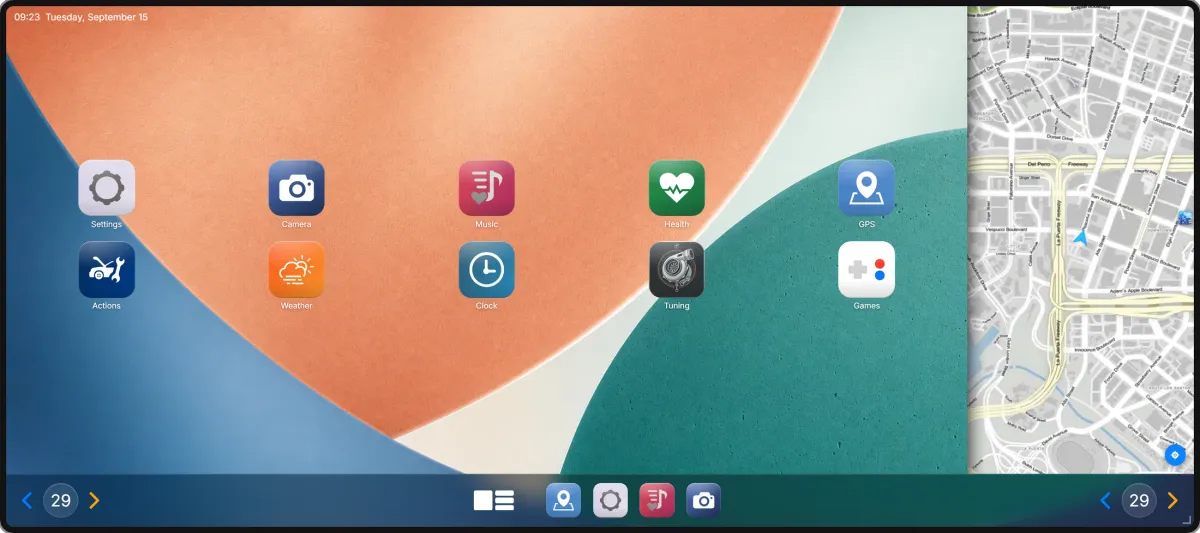Open the Health app
Viewport: 1200px width, 533px height.
click(676, 188)
